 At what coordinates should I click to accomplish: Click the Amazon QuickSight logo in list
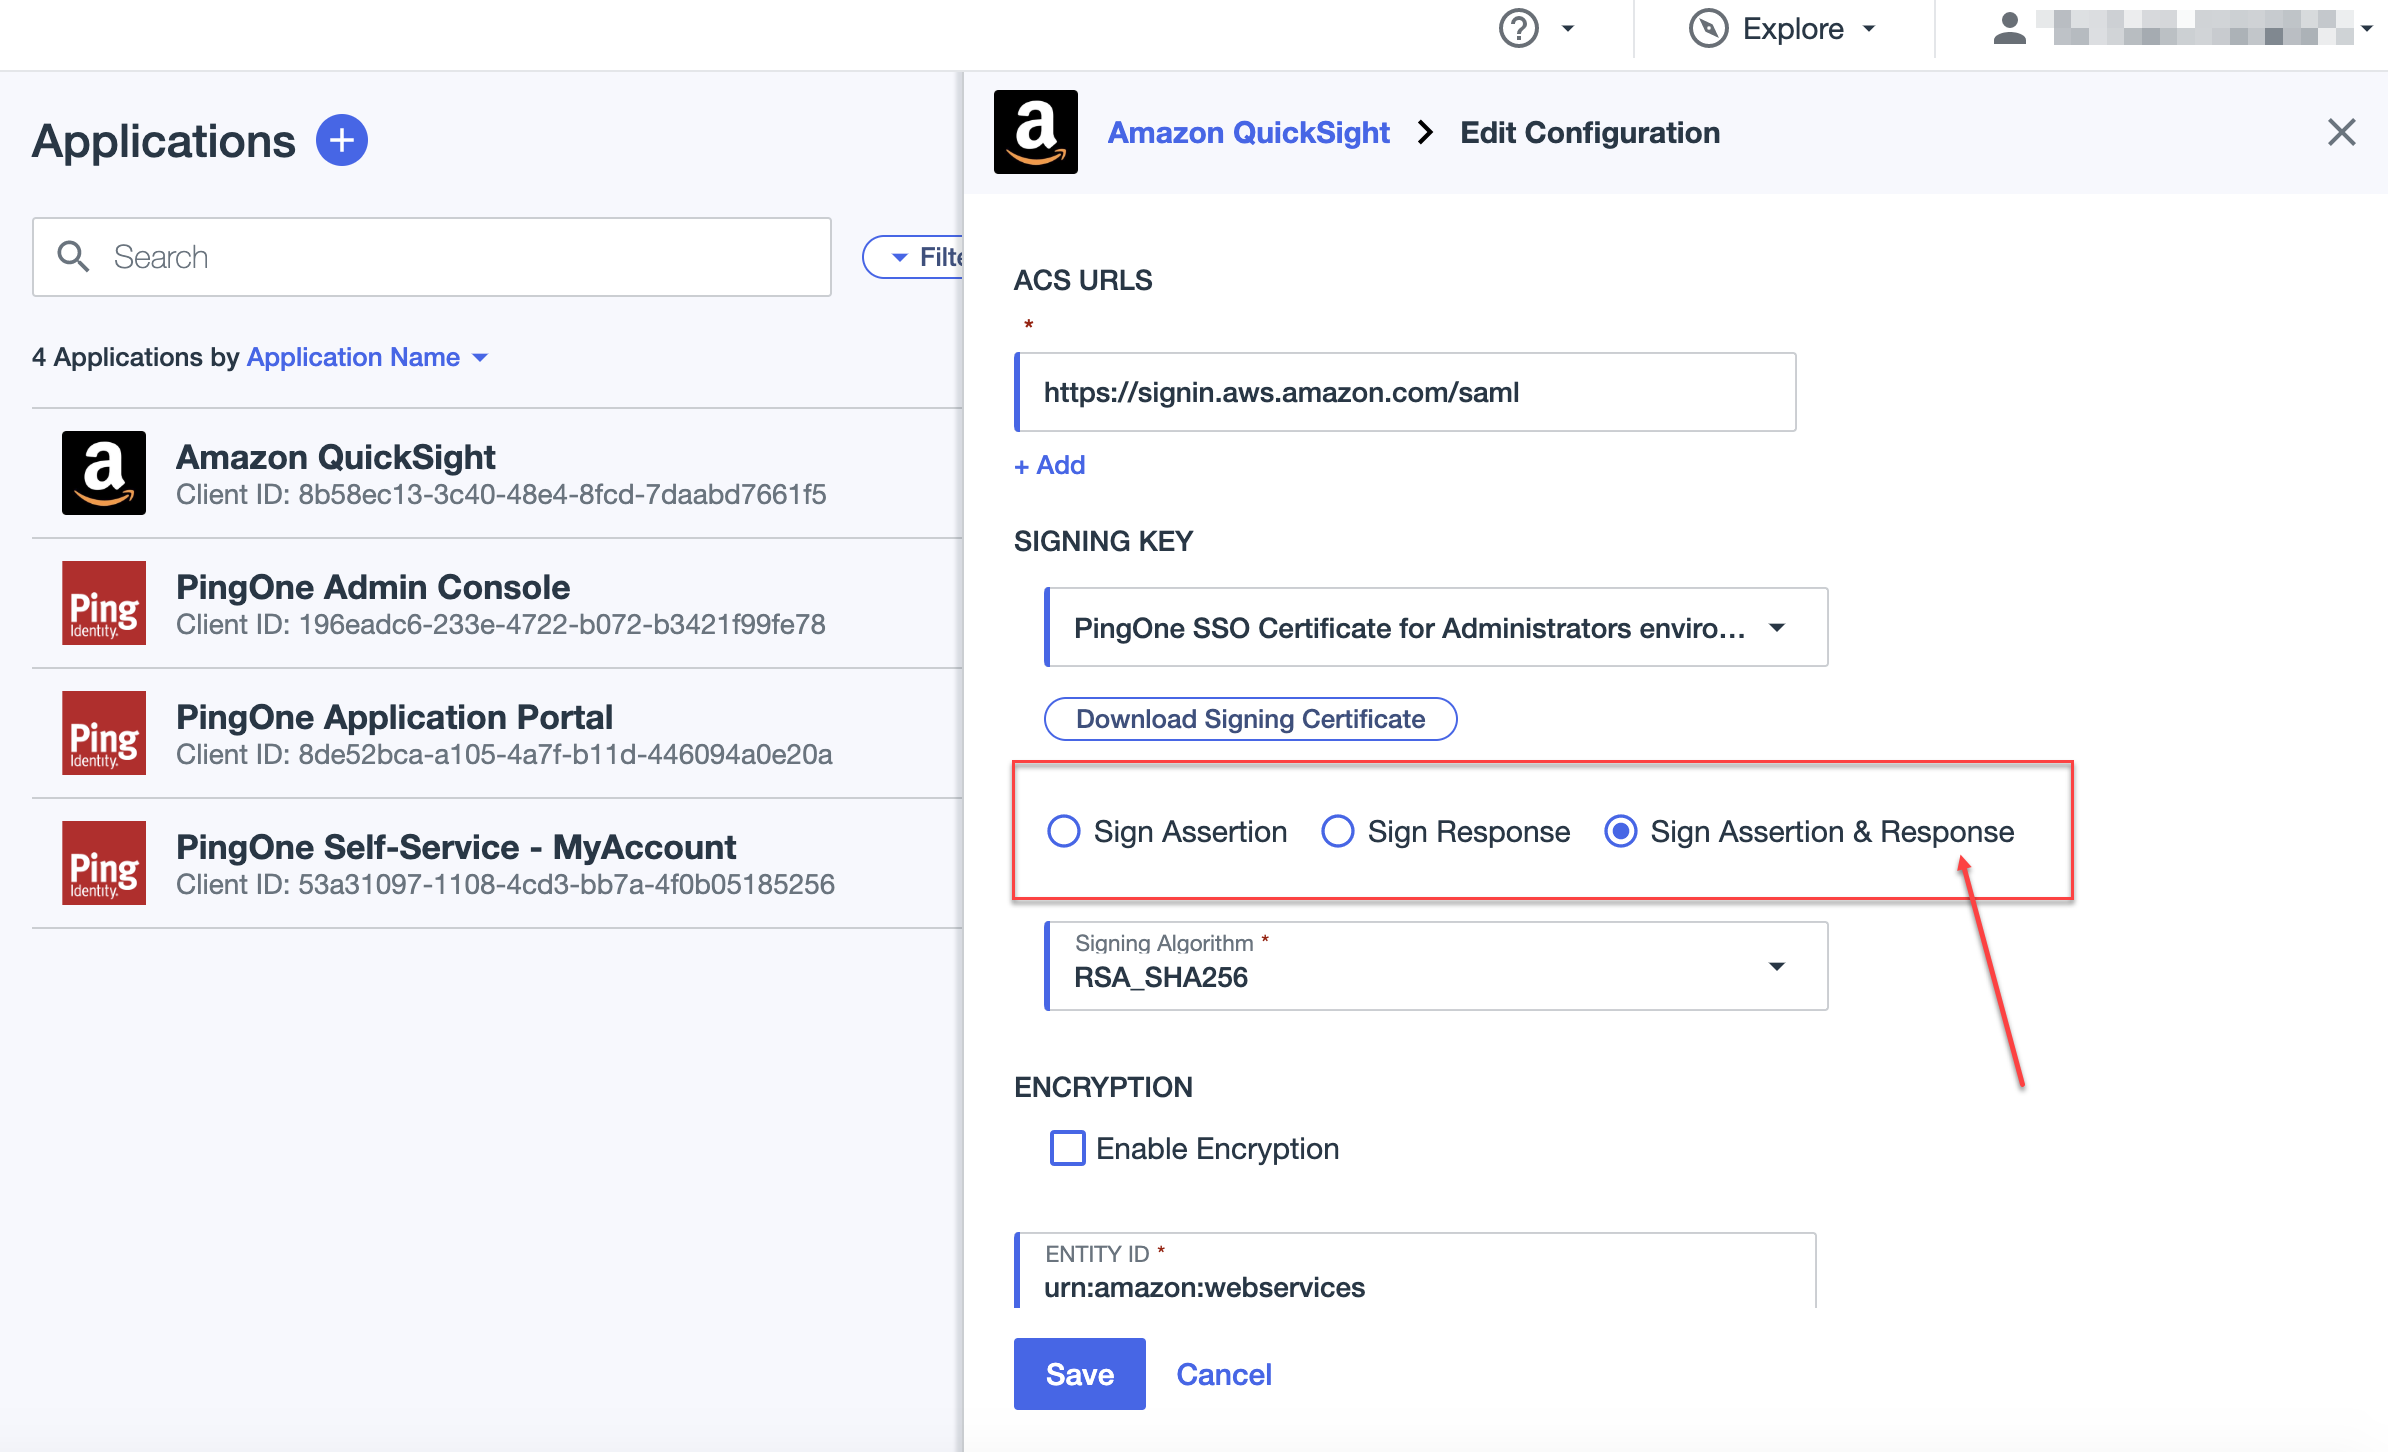(x=104, y=473)
